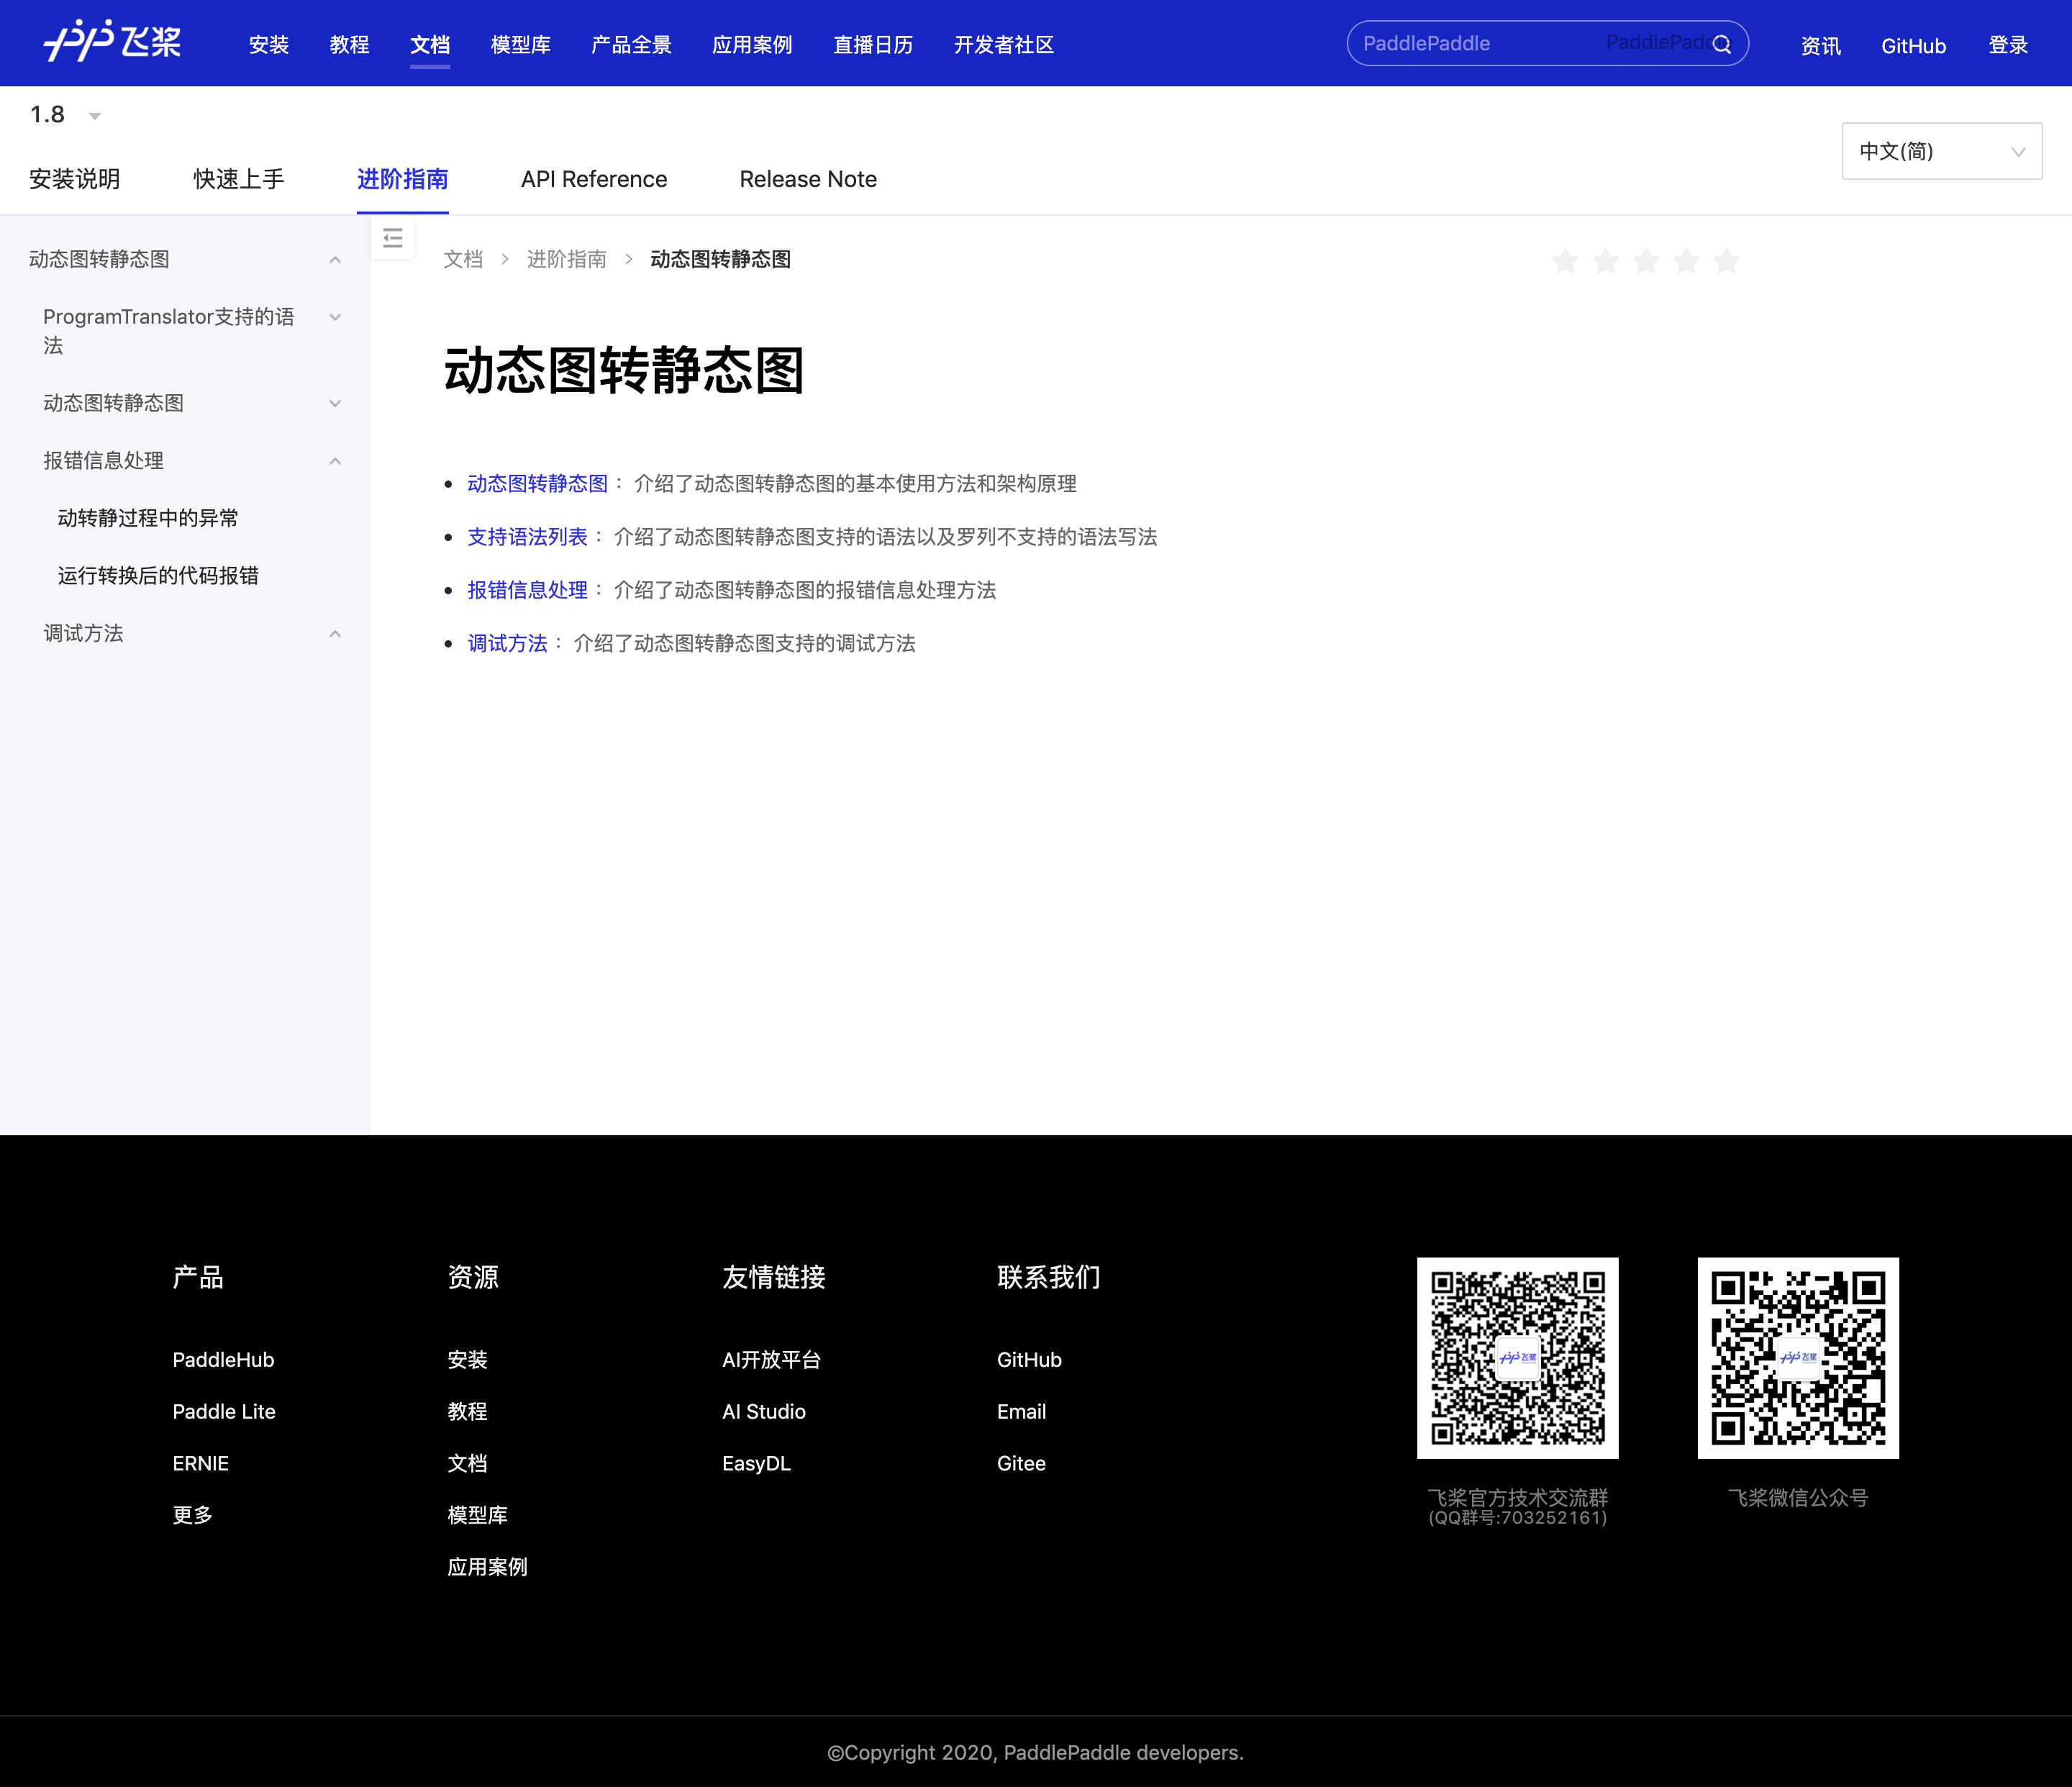Collapse the 报错信息处理 sidebar section
The width and height of the screenshot is (2072, 1787).
click(x=335, y=461)
